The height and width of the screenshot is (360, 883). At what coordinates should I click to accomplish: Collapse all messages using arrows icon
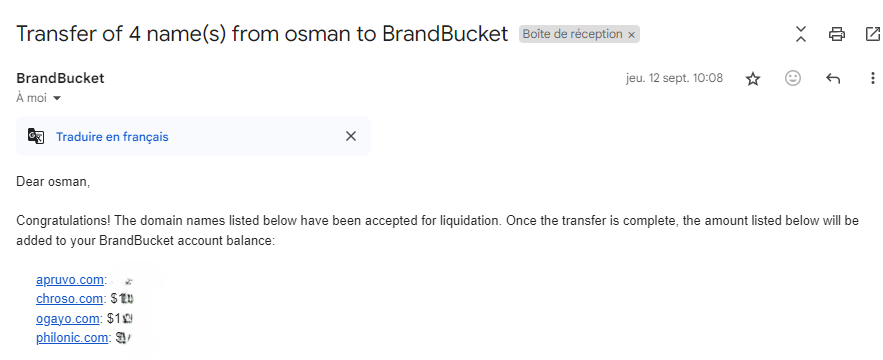(x=801, y=34)
